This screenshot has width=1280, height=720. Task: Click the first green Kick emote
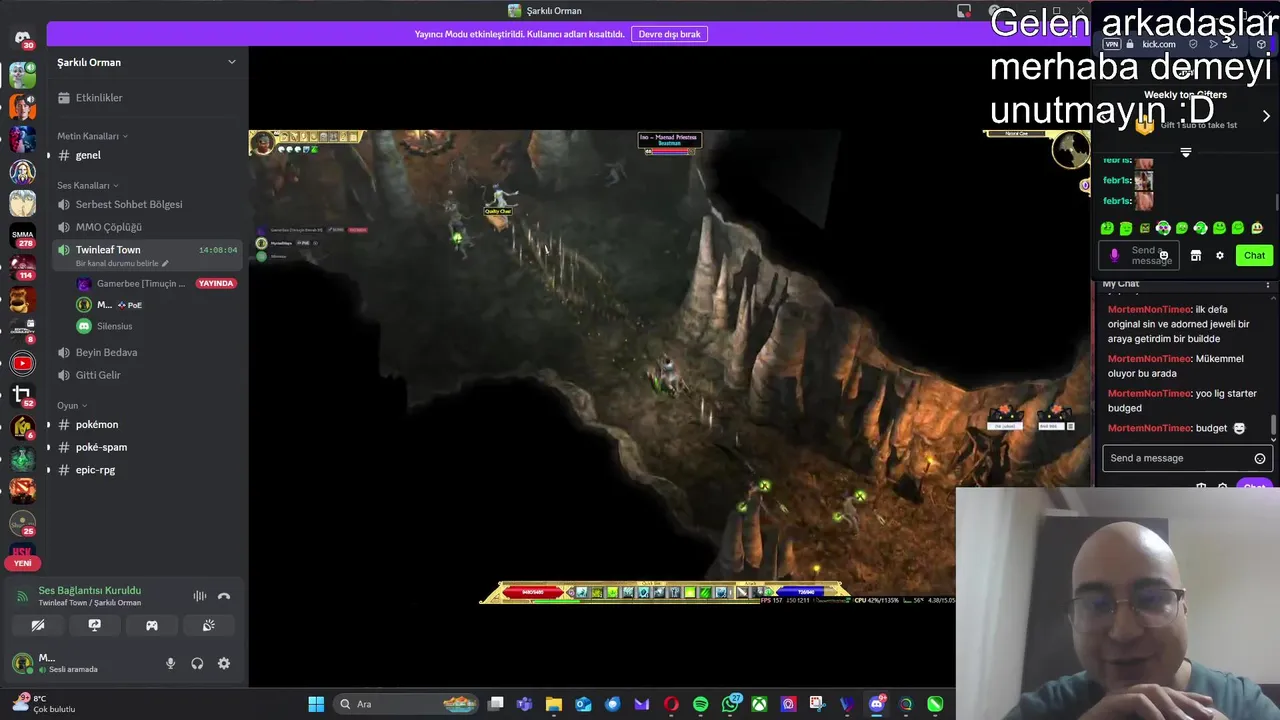click(1107, 228)
